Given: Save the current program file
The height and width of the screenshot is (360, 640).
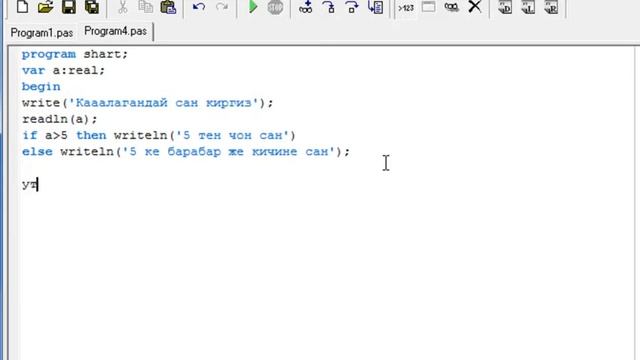Looking at the screenshot, I should tap(69, 7).
